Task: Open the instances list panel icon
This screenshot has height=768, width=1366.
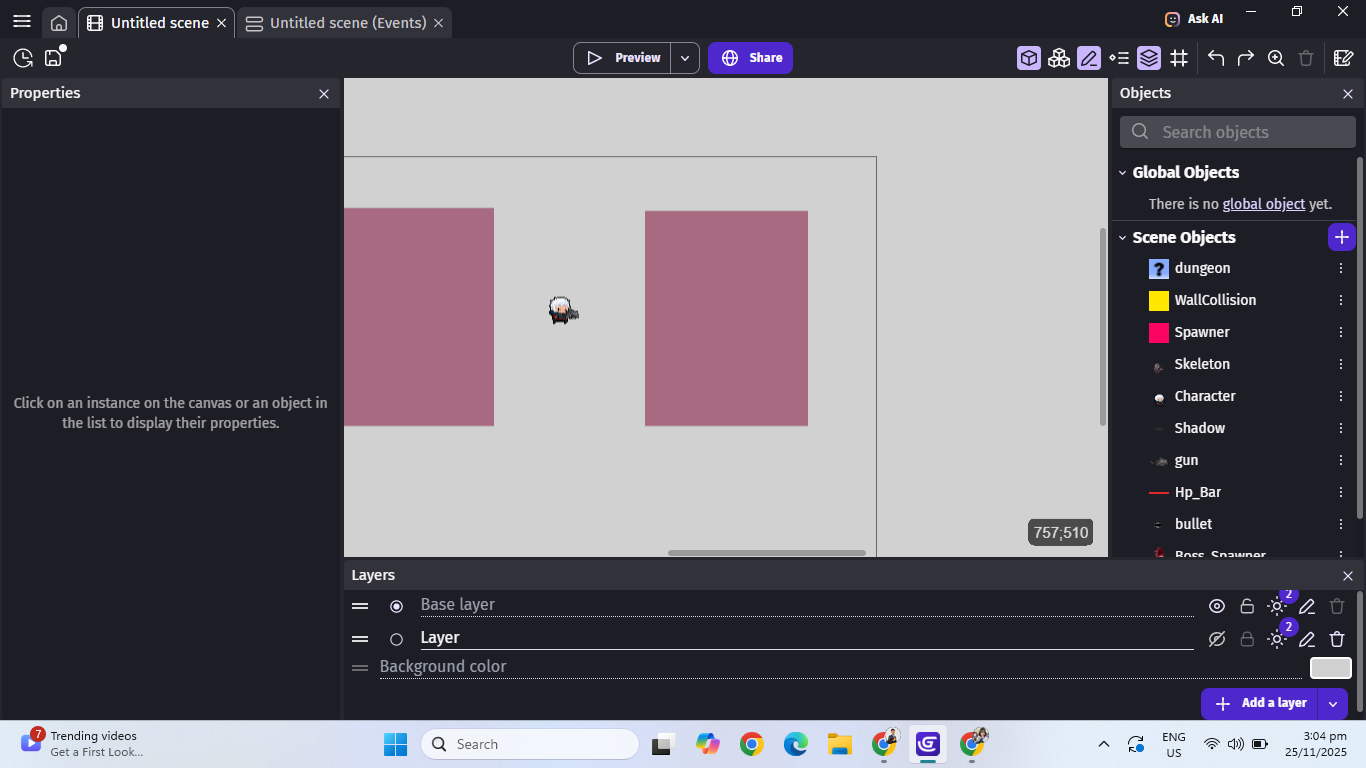Action: point(1119,58)
